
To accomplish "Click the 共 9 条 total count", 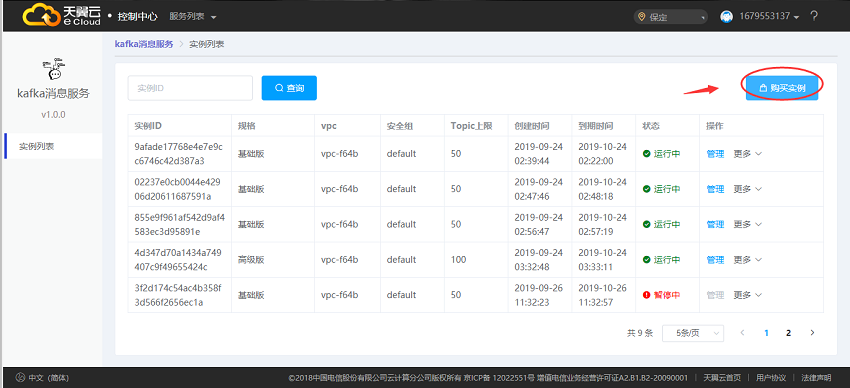I will (640, 333).
